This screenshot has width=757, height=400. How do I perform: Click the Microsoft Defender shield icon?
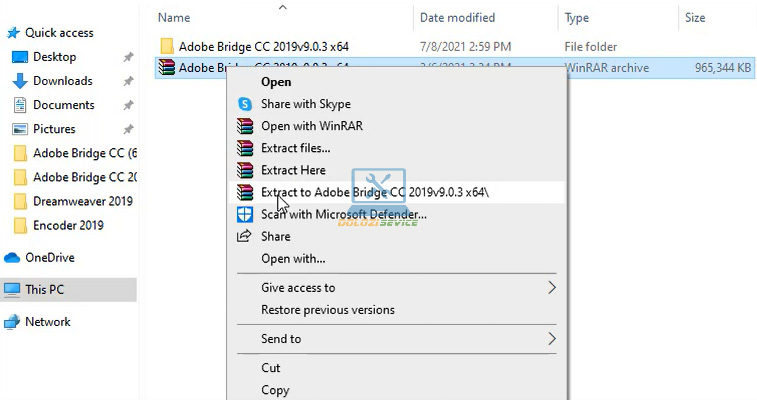(x=245, y=214)
